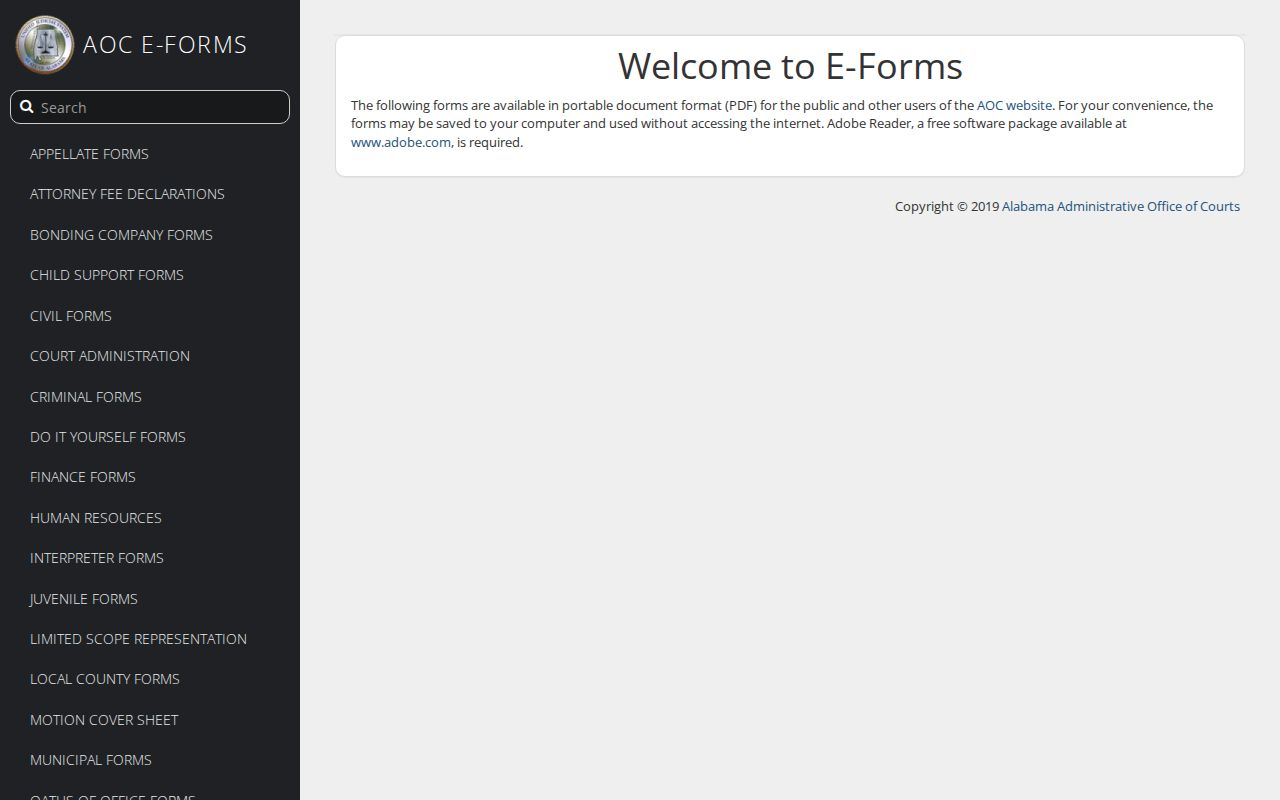Click the Welcome to E-Forms heading
Screen dimensions: 1280x800
(x=790, y=66)
